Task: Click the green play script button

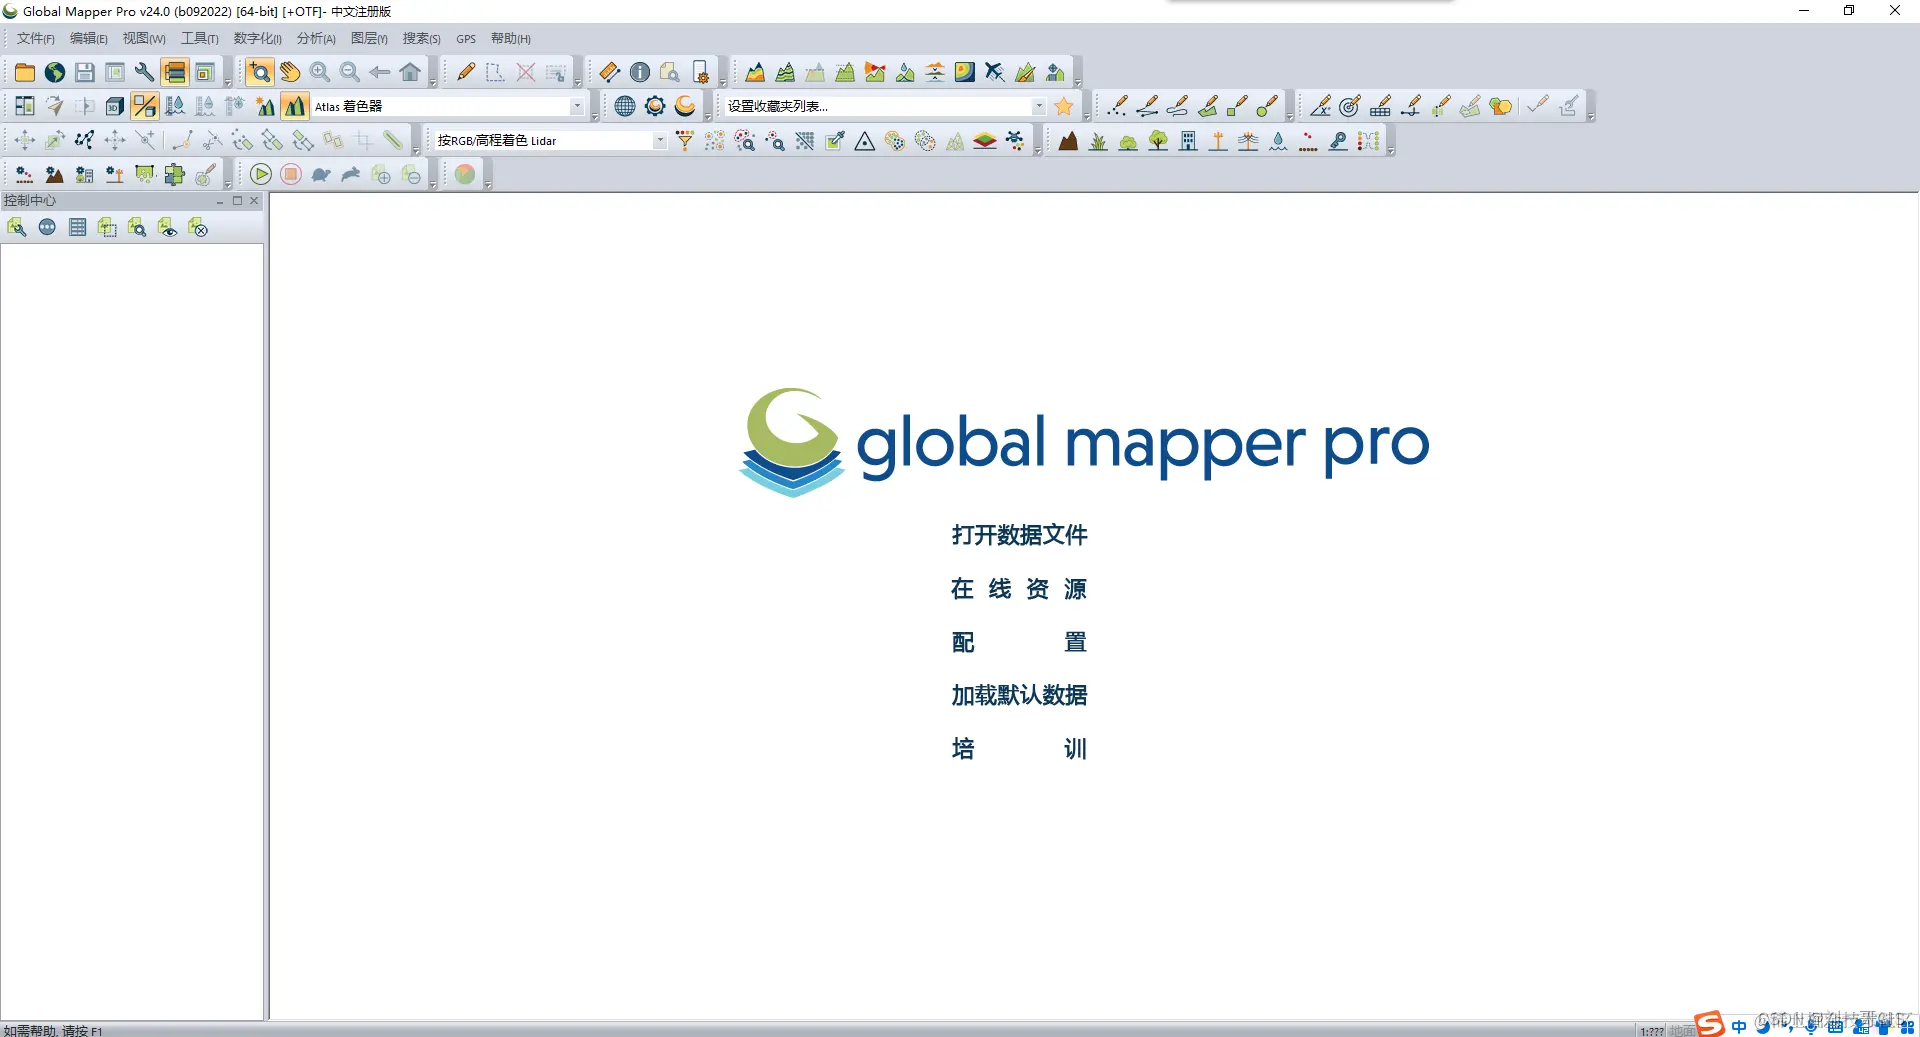Action: pos(261,175)
